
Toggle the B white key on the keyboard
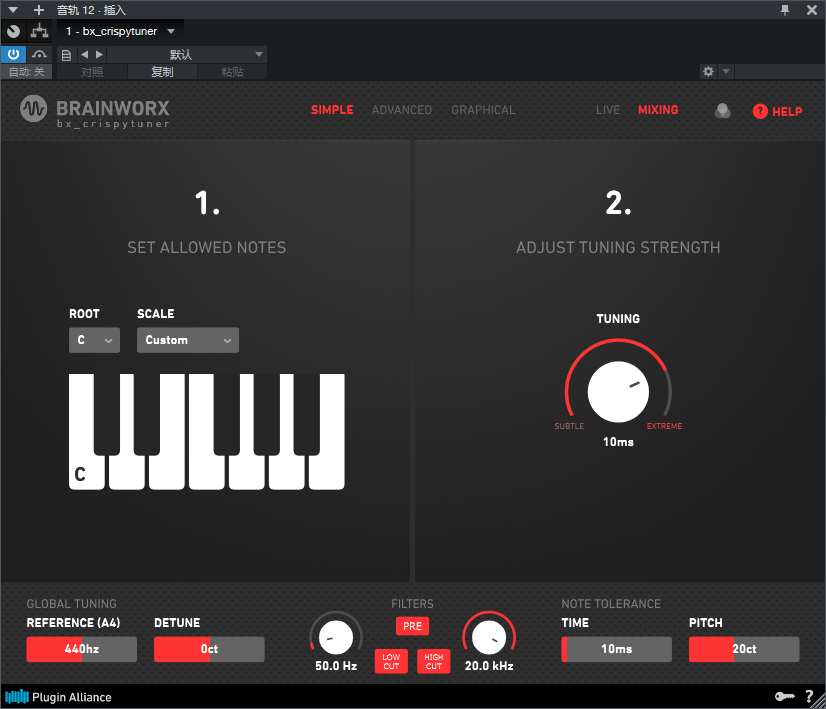click(x=327, y=472)
